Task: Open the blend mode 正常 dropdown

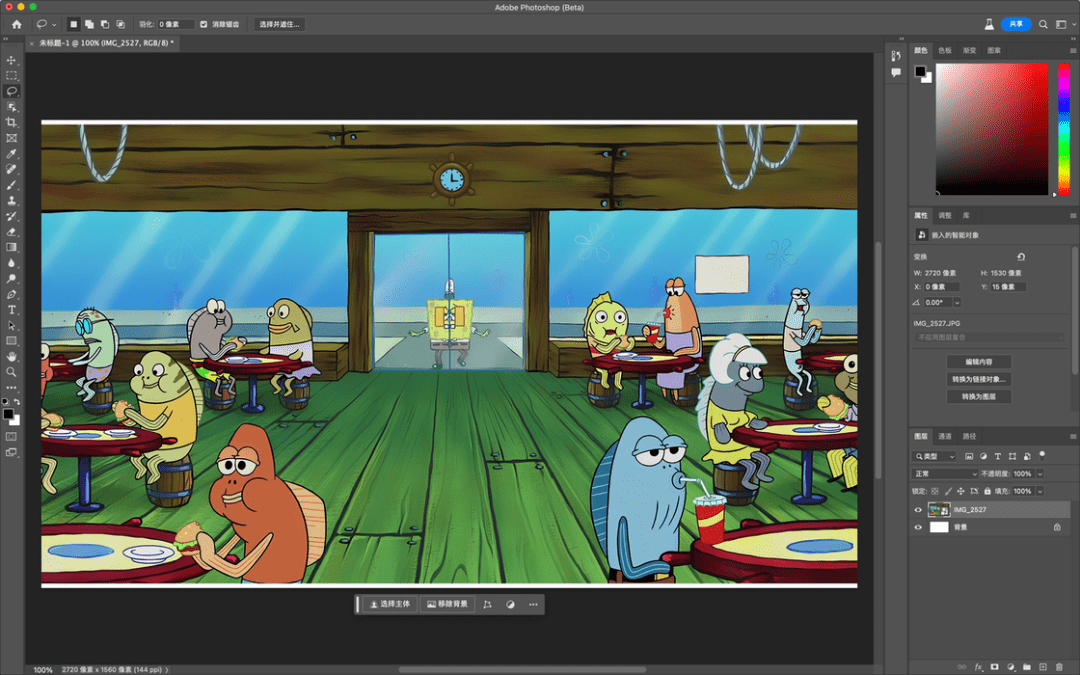Action: [x=945, y=474]
